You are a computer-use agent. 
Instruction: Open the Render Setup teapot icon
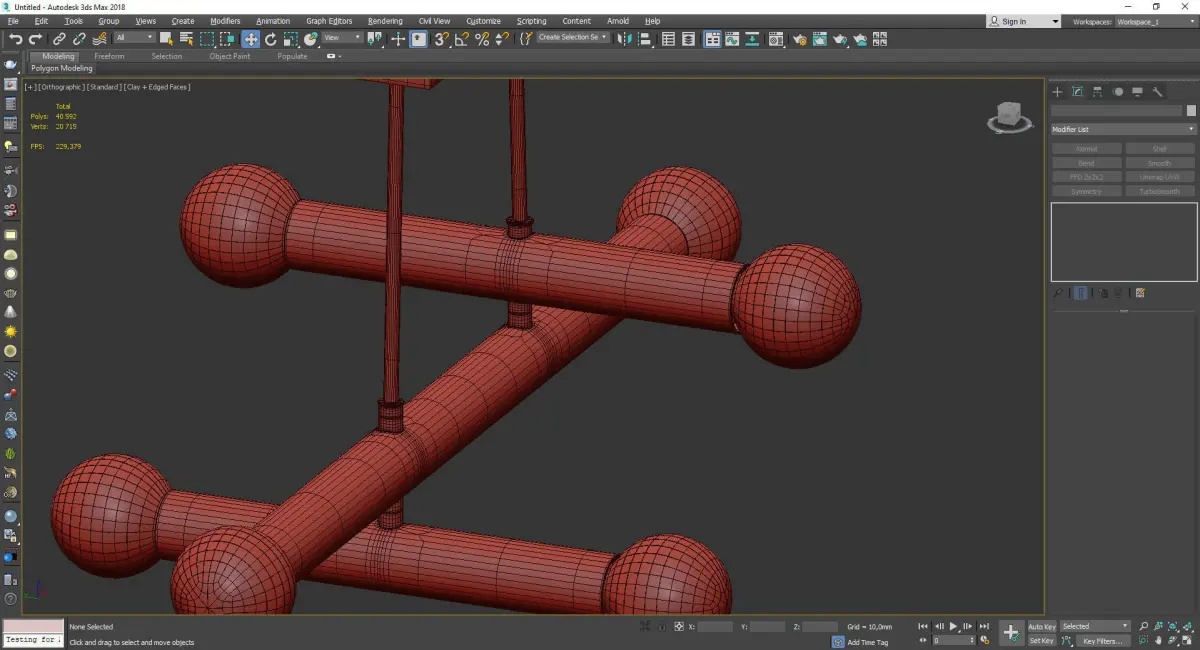(x=799, y=39)
